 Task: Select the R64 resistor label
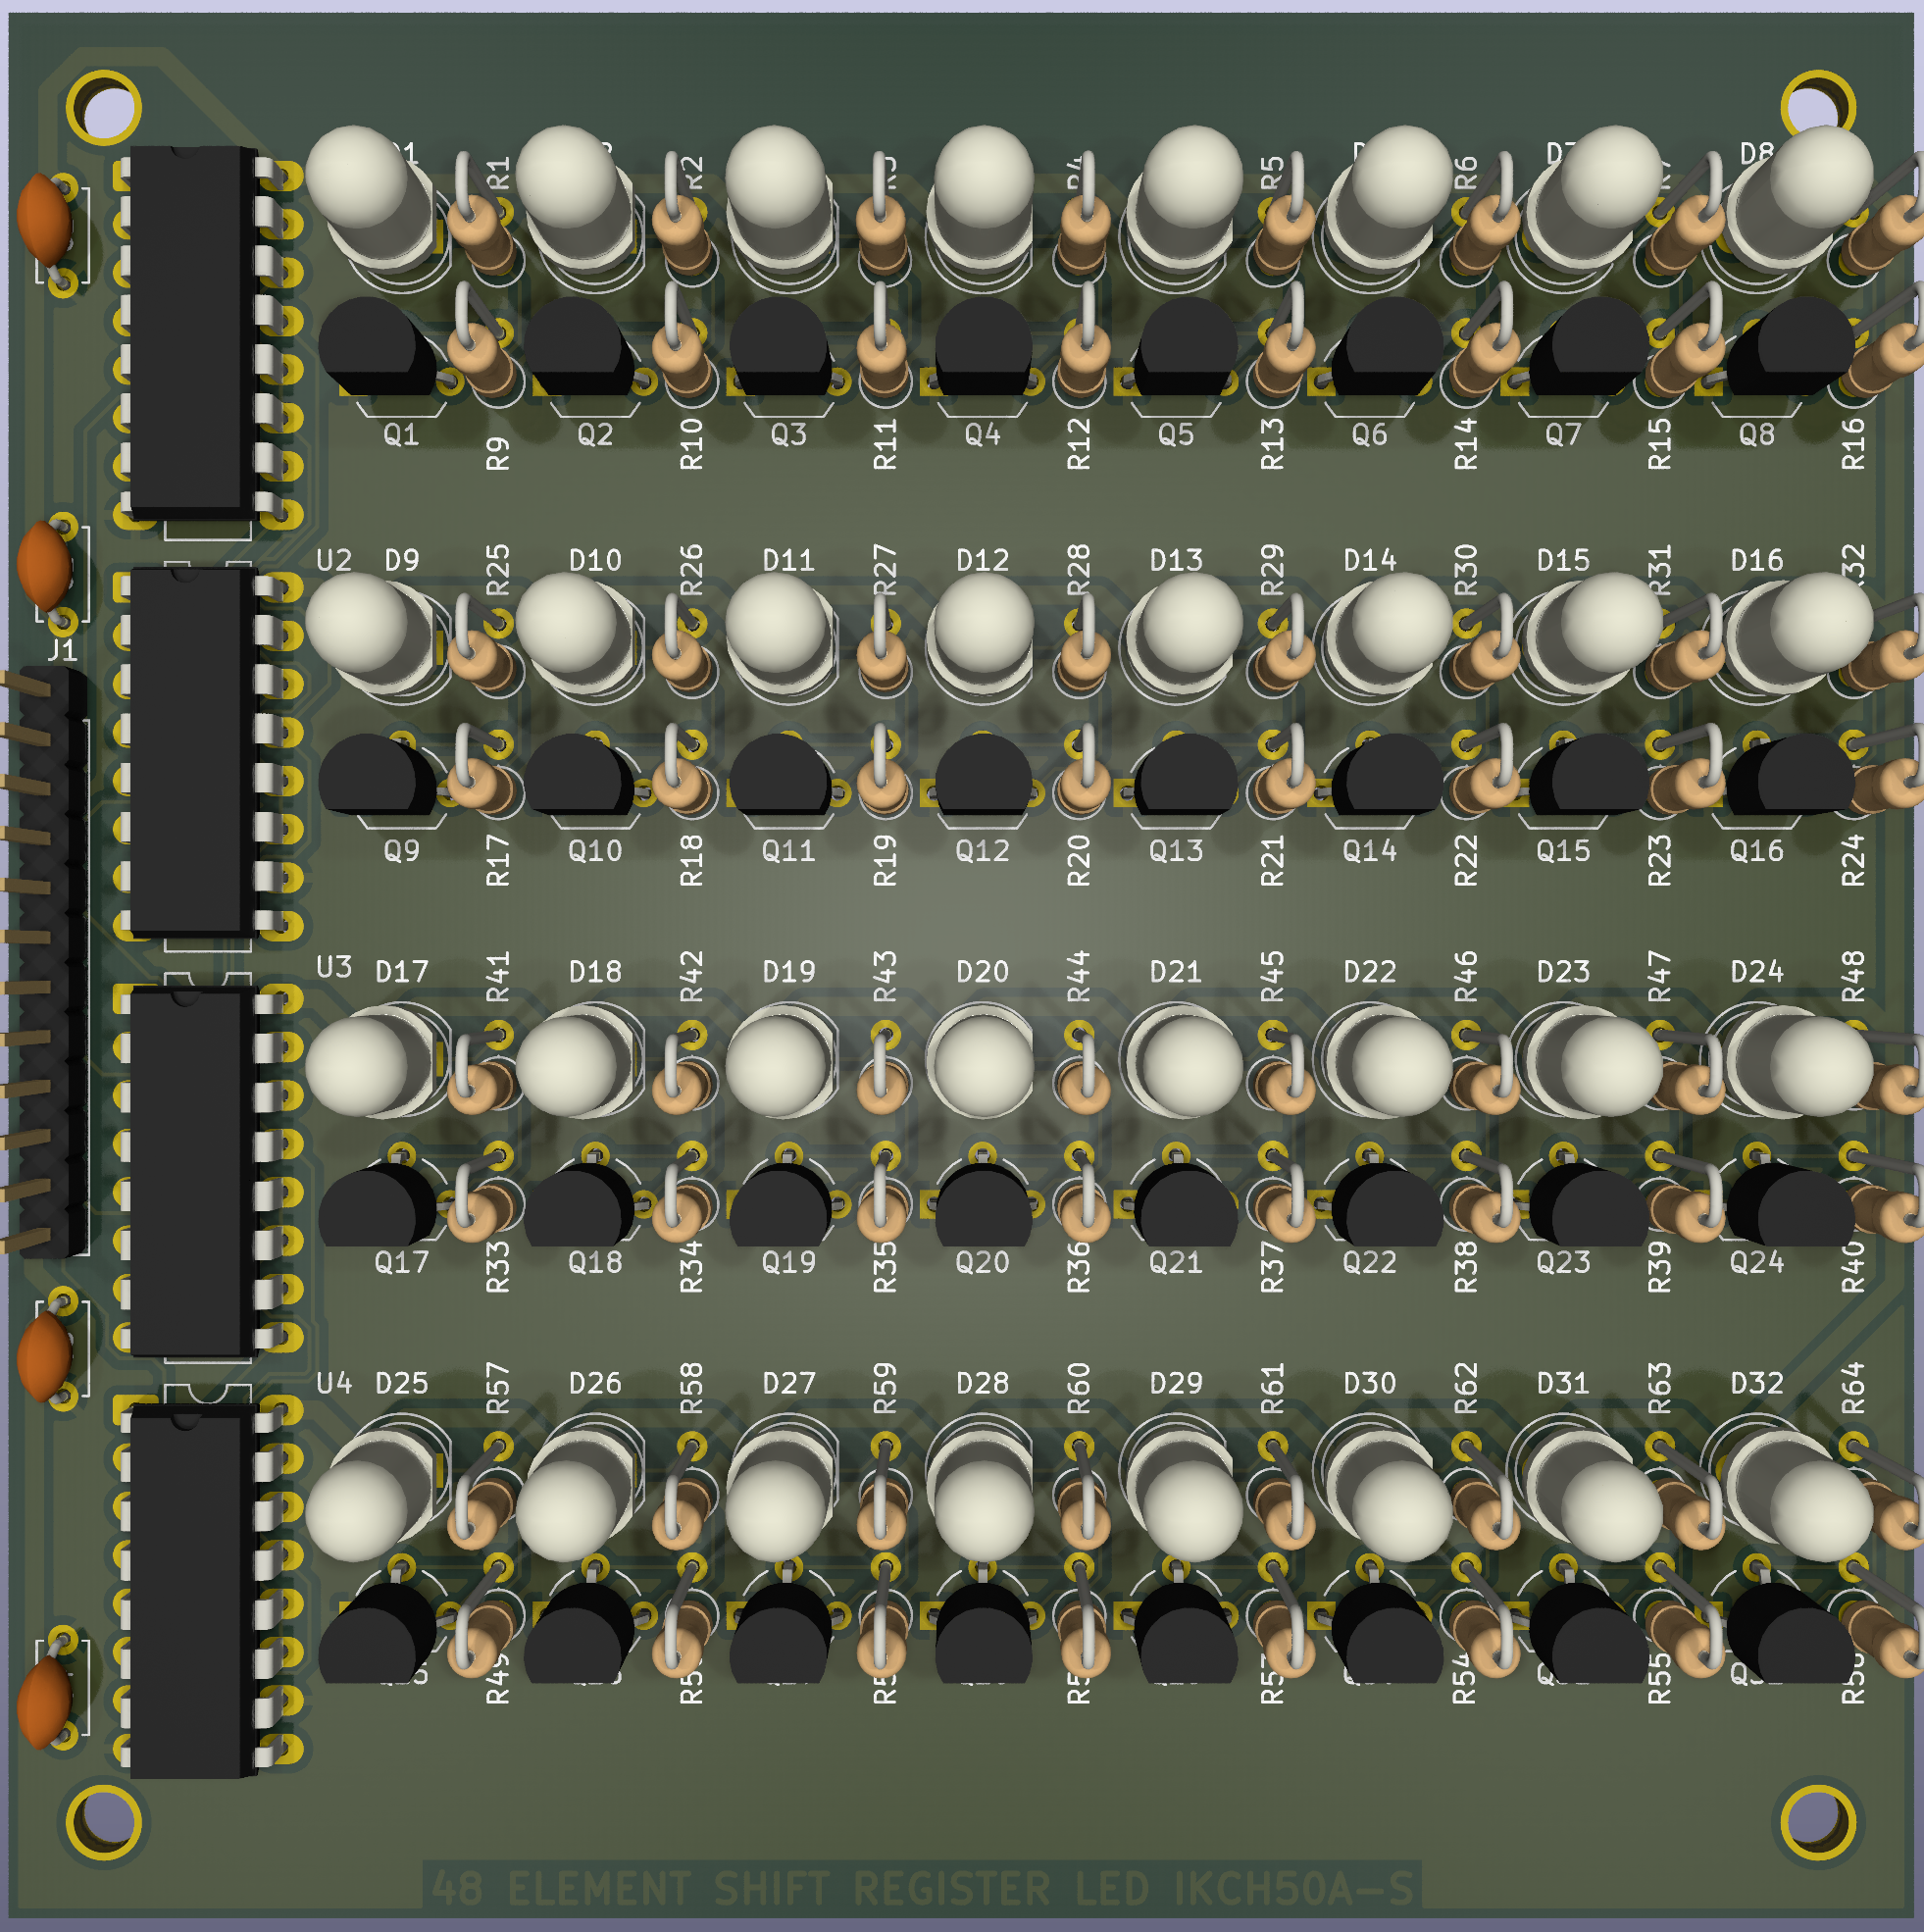click(x=1853, y=1389)
